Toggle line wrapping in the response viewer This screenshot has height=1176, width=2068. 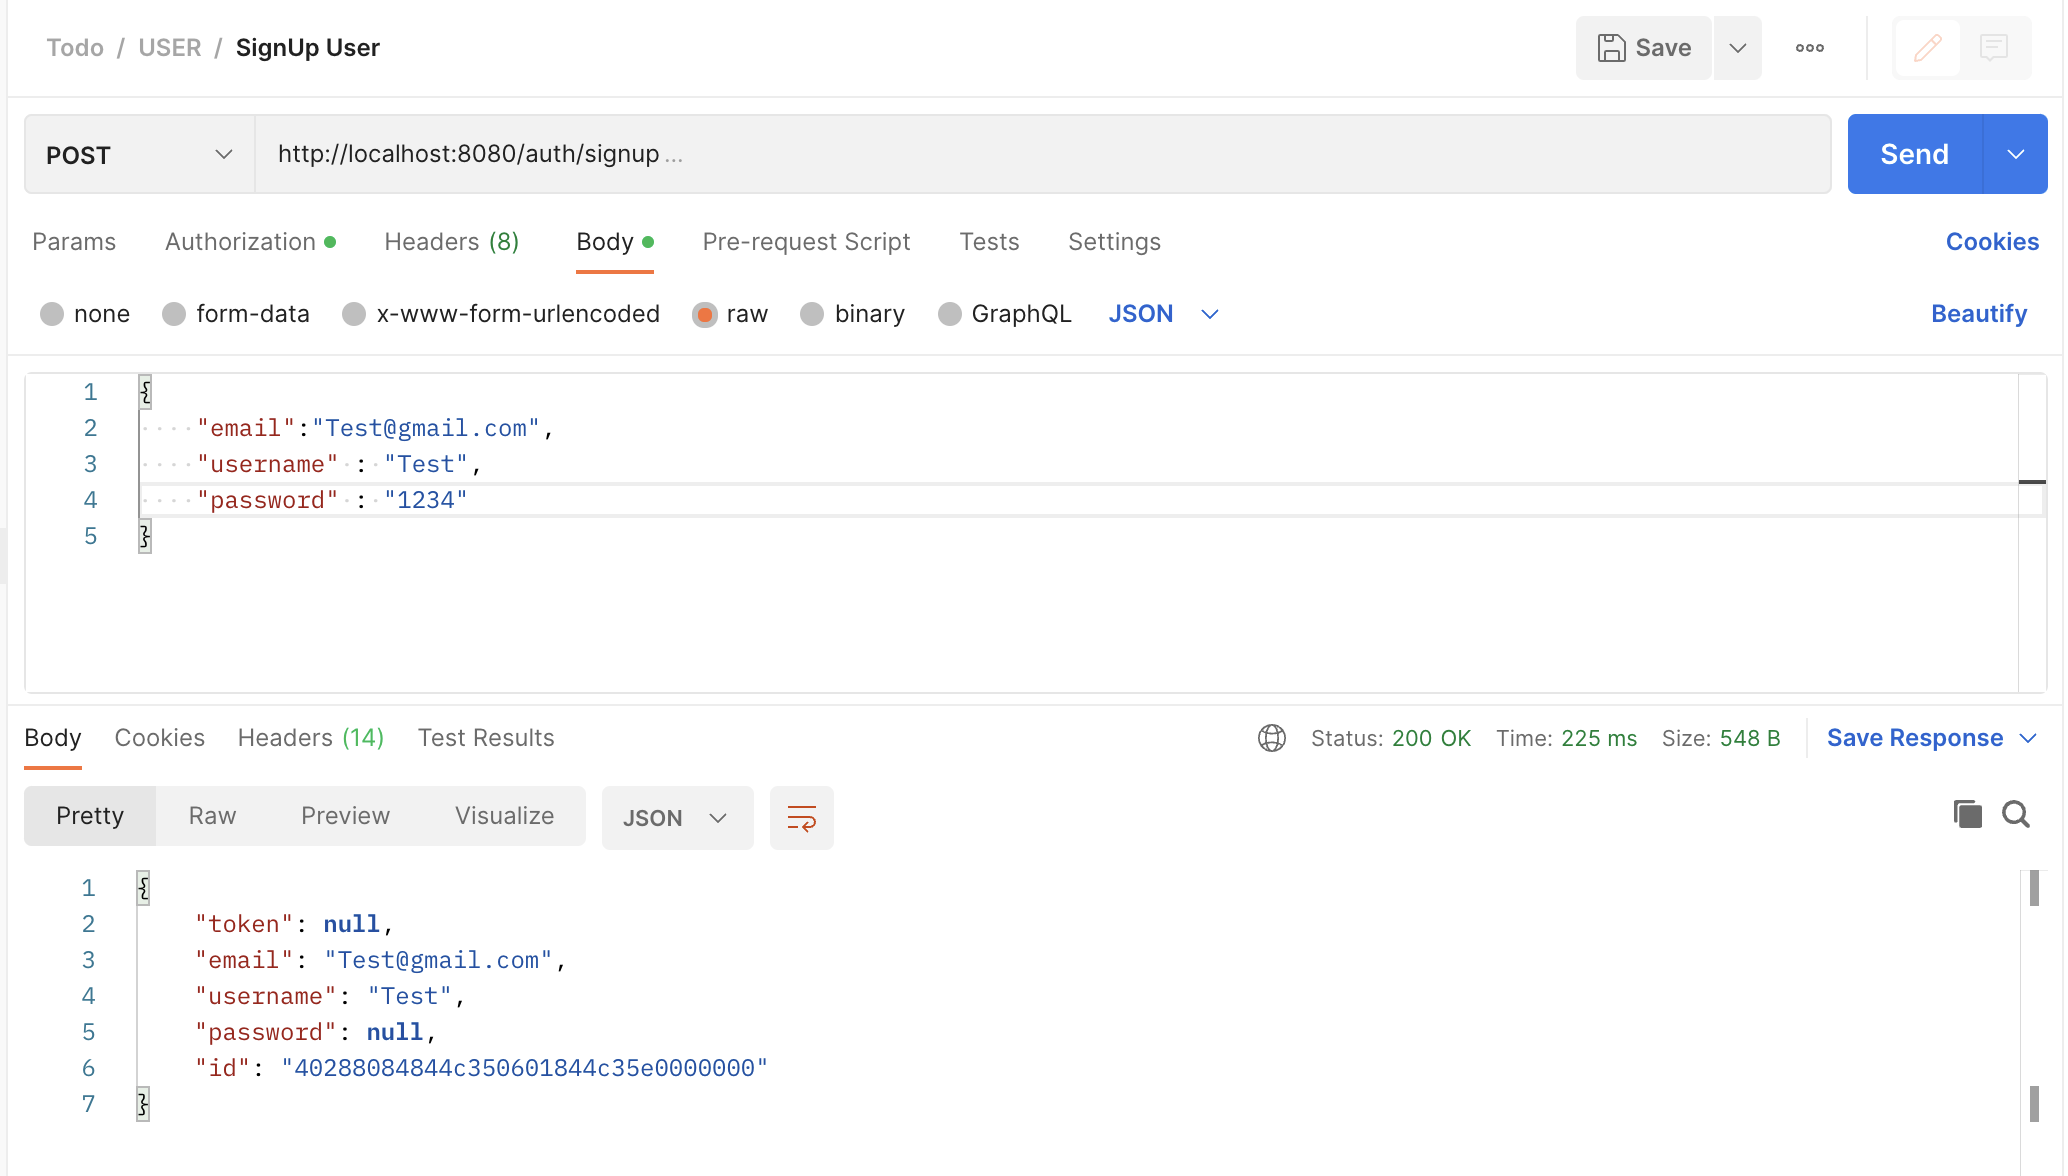pyautogui.click(x=801, y=817)
